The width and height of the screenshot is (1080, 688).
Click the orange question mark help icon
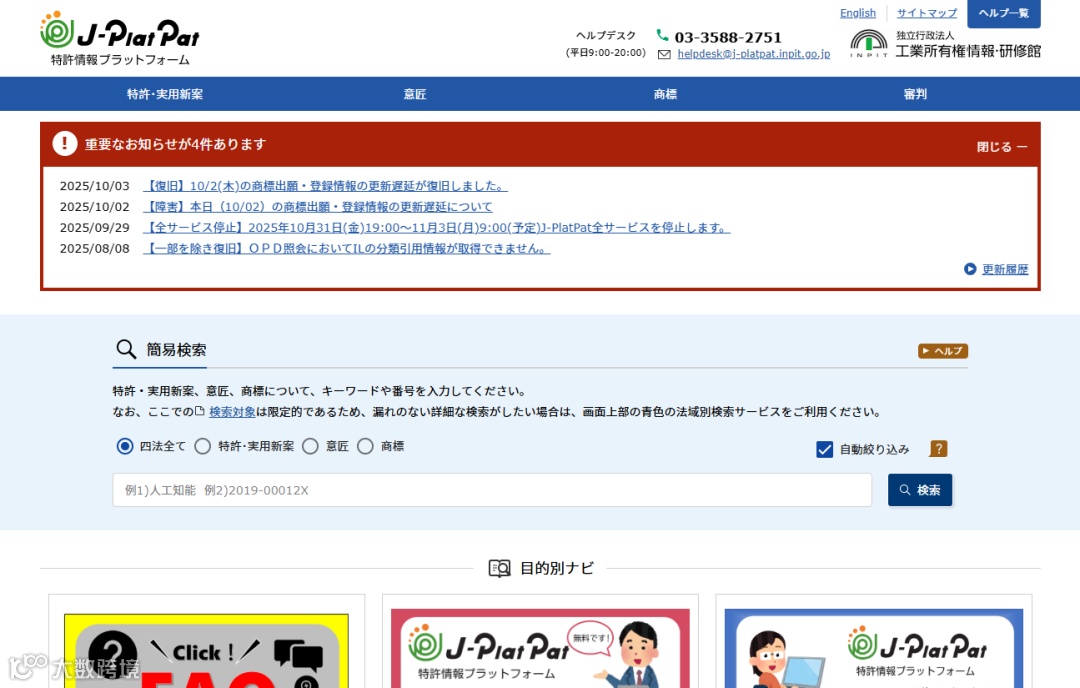click(938, 449)
